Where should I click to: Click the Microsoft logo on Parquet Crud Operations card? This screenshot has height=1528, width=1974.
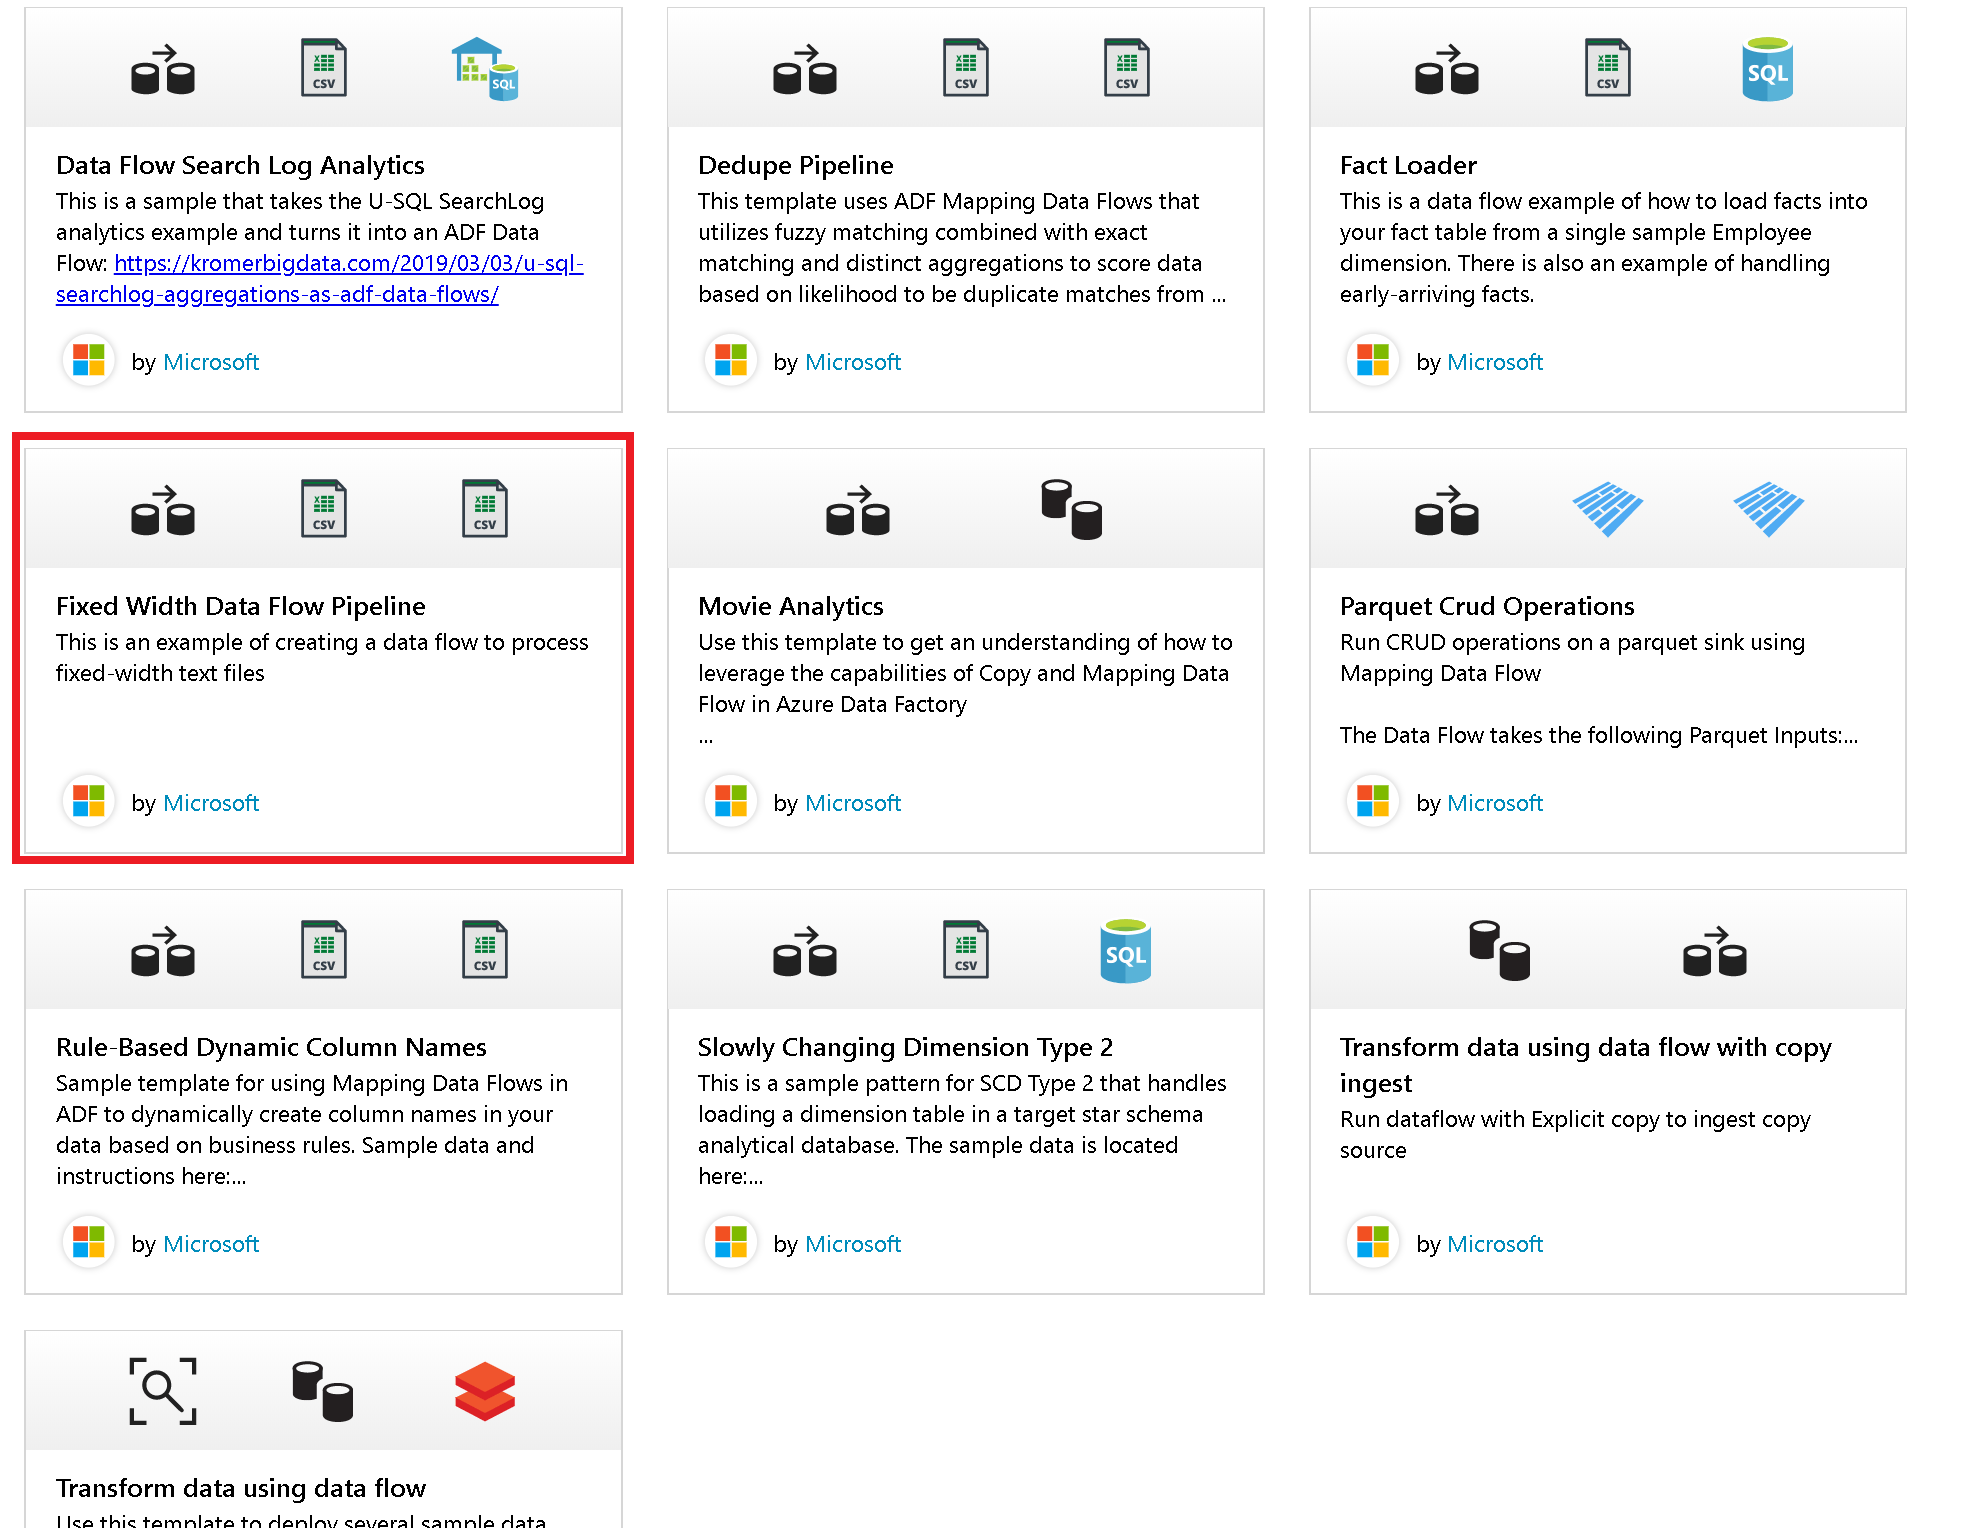(x=1373, y=801)
